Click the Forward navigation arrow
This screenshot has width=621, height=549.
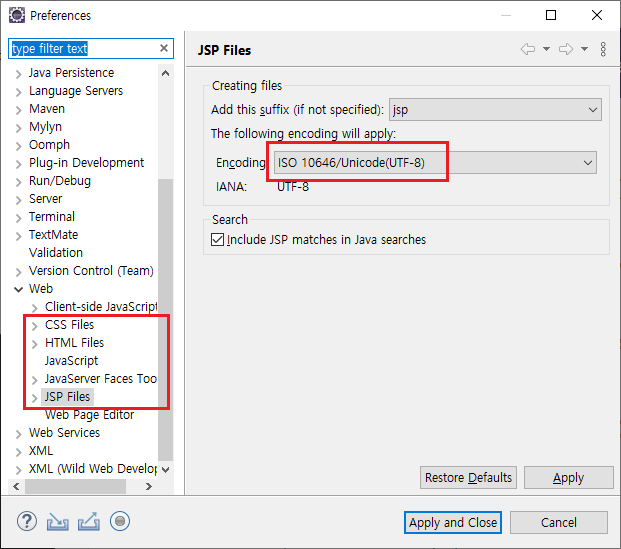click(x=566, y=49)
